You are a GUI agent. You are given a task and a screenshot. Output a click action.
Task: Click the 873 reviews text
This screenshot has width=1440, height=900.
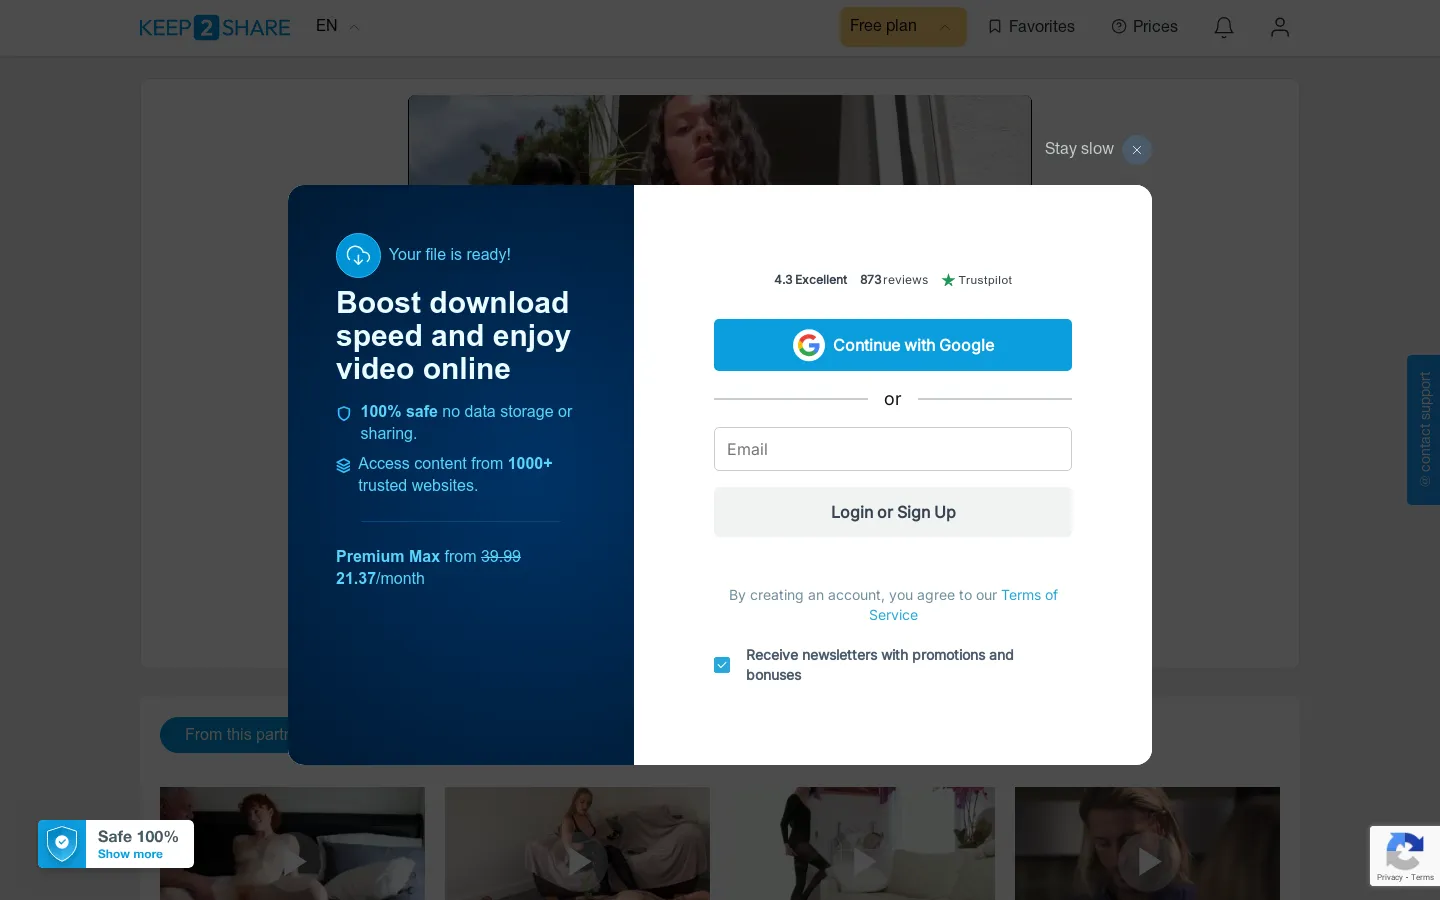(894, 280)
